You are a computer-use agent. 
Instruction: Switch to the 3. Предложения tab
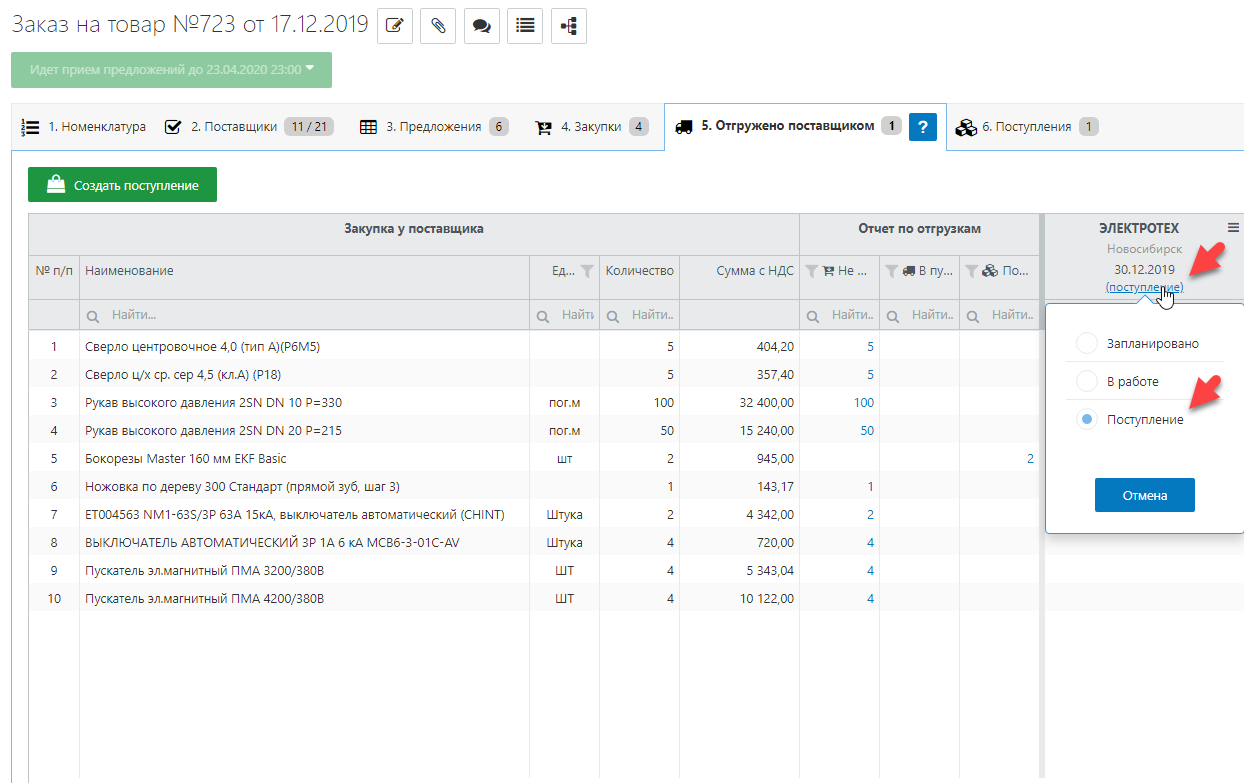(433, 127)
